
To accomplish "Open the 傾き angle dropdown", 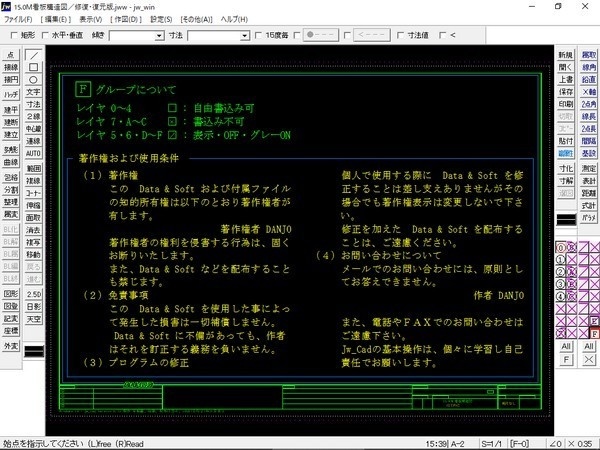I will (x=160, y=36).
